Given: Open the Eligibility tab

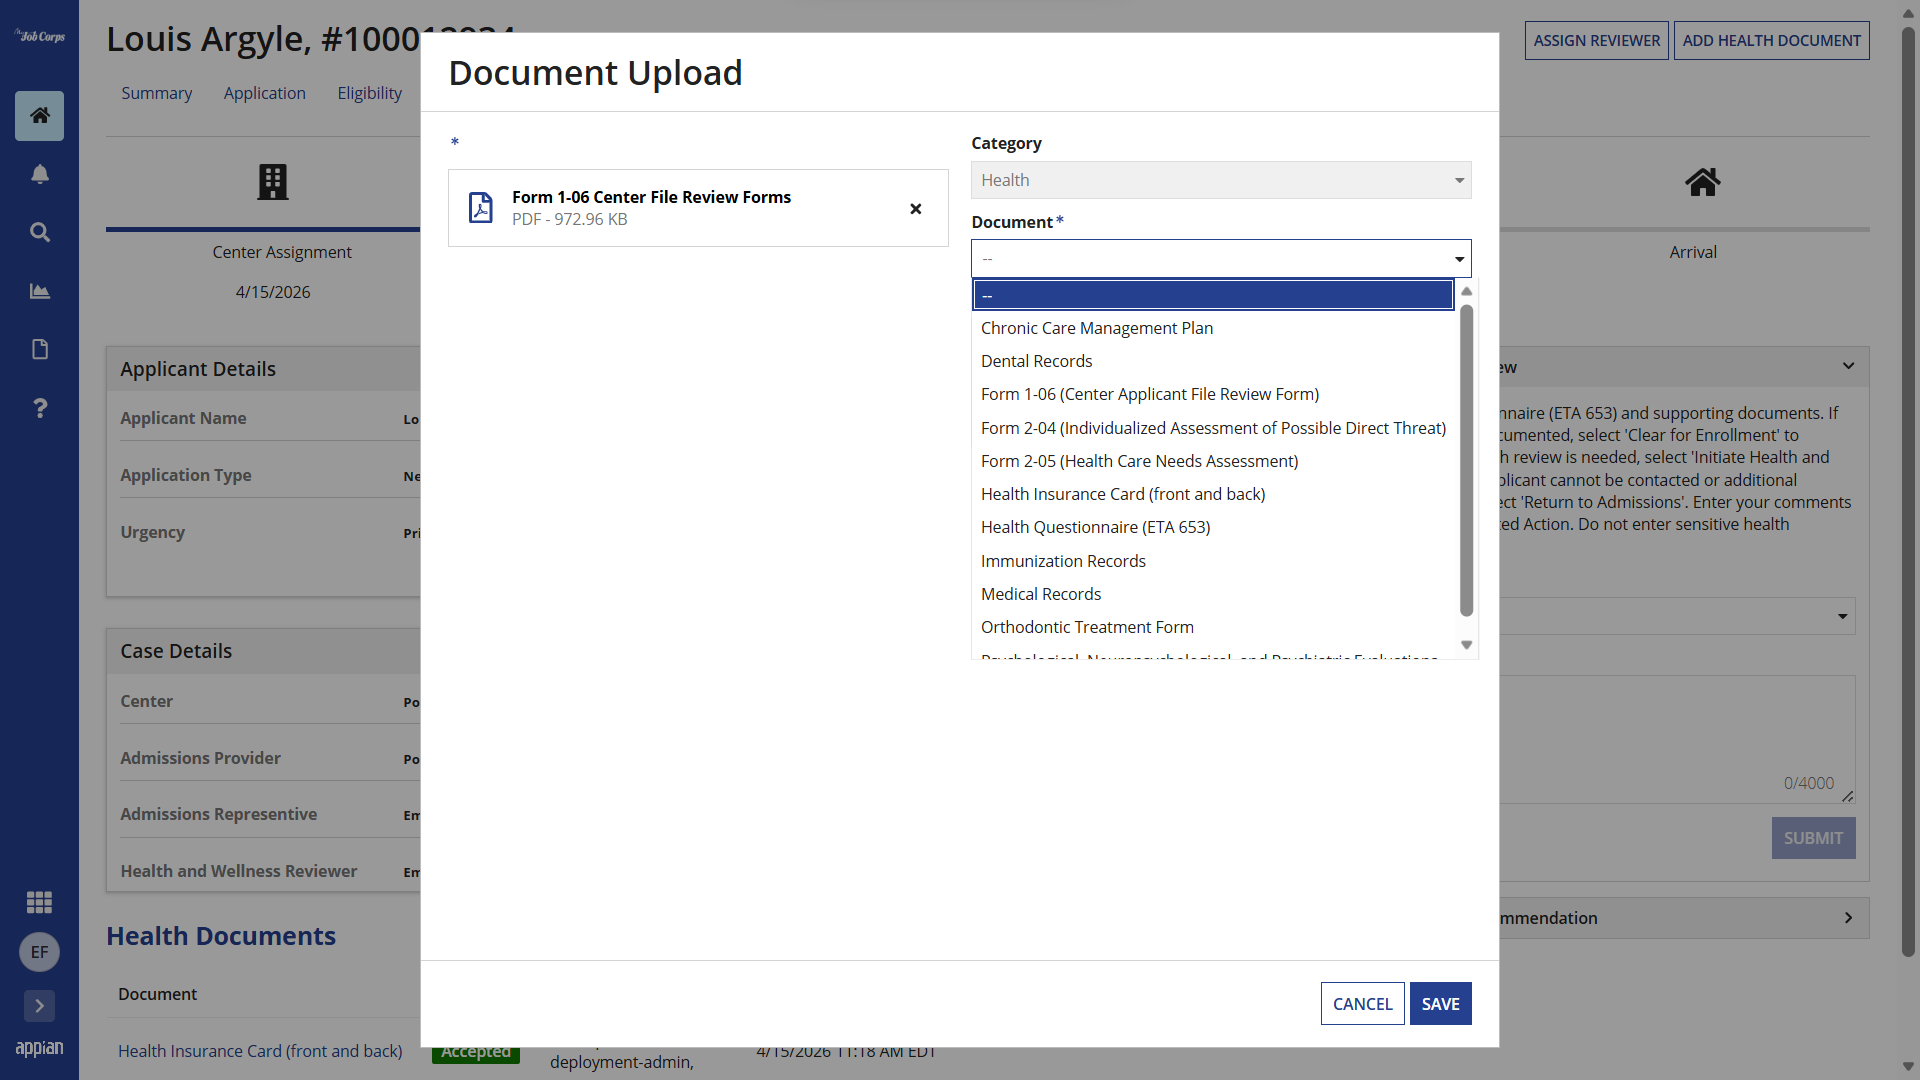Looking at the screenshot, I should pos(370,93).
